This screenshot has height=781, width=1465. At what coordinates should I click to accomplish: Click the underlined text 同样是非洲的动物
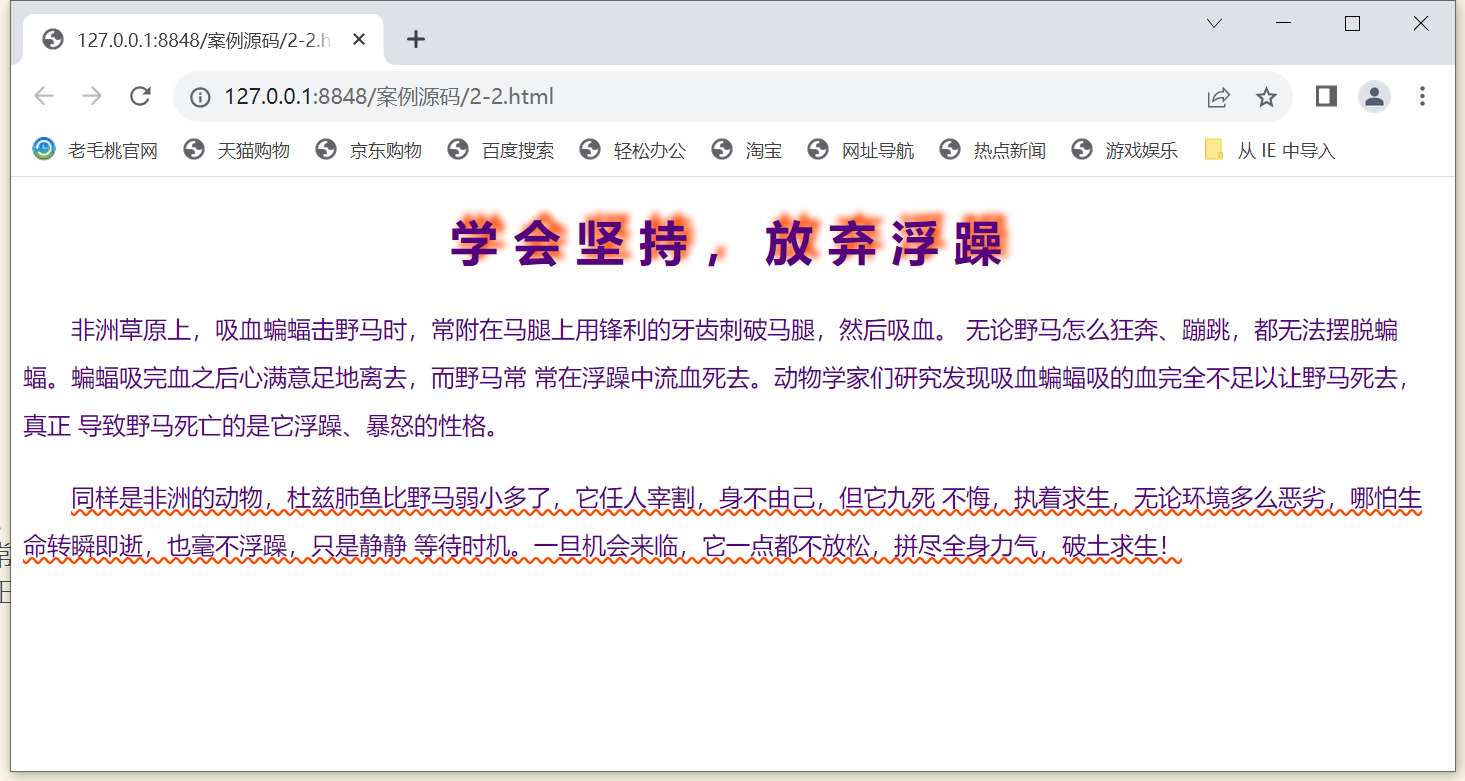[167, 498]
